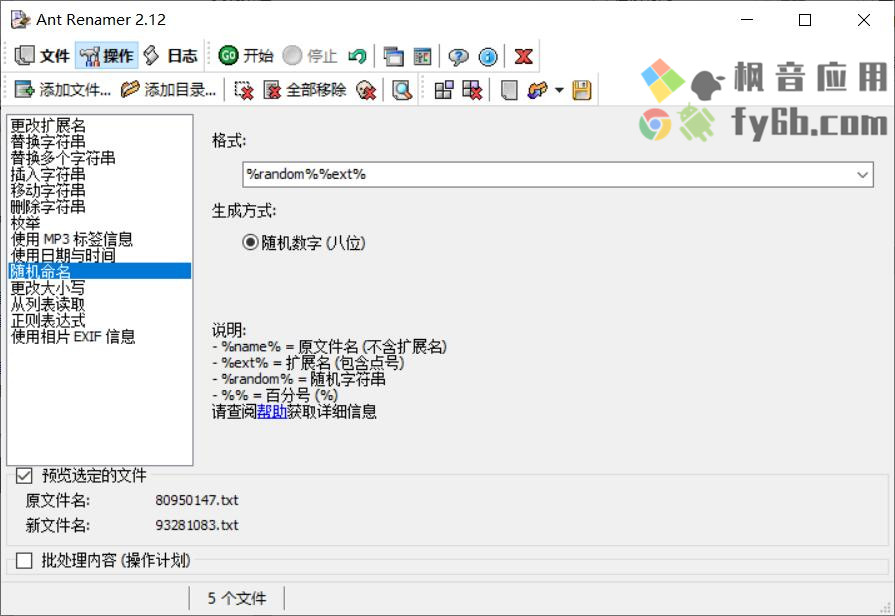Screen dimensions: 895x616
Task: Minimize the Ant Renamer window
Action: 747,19
